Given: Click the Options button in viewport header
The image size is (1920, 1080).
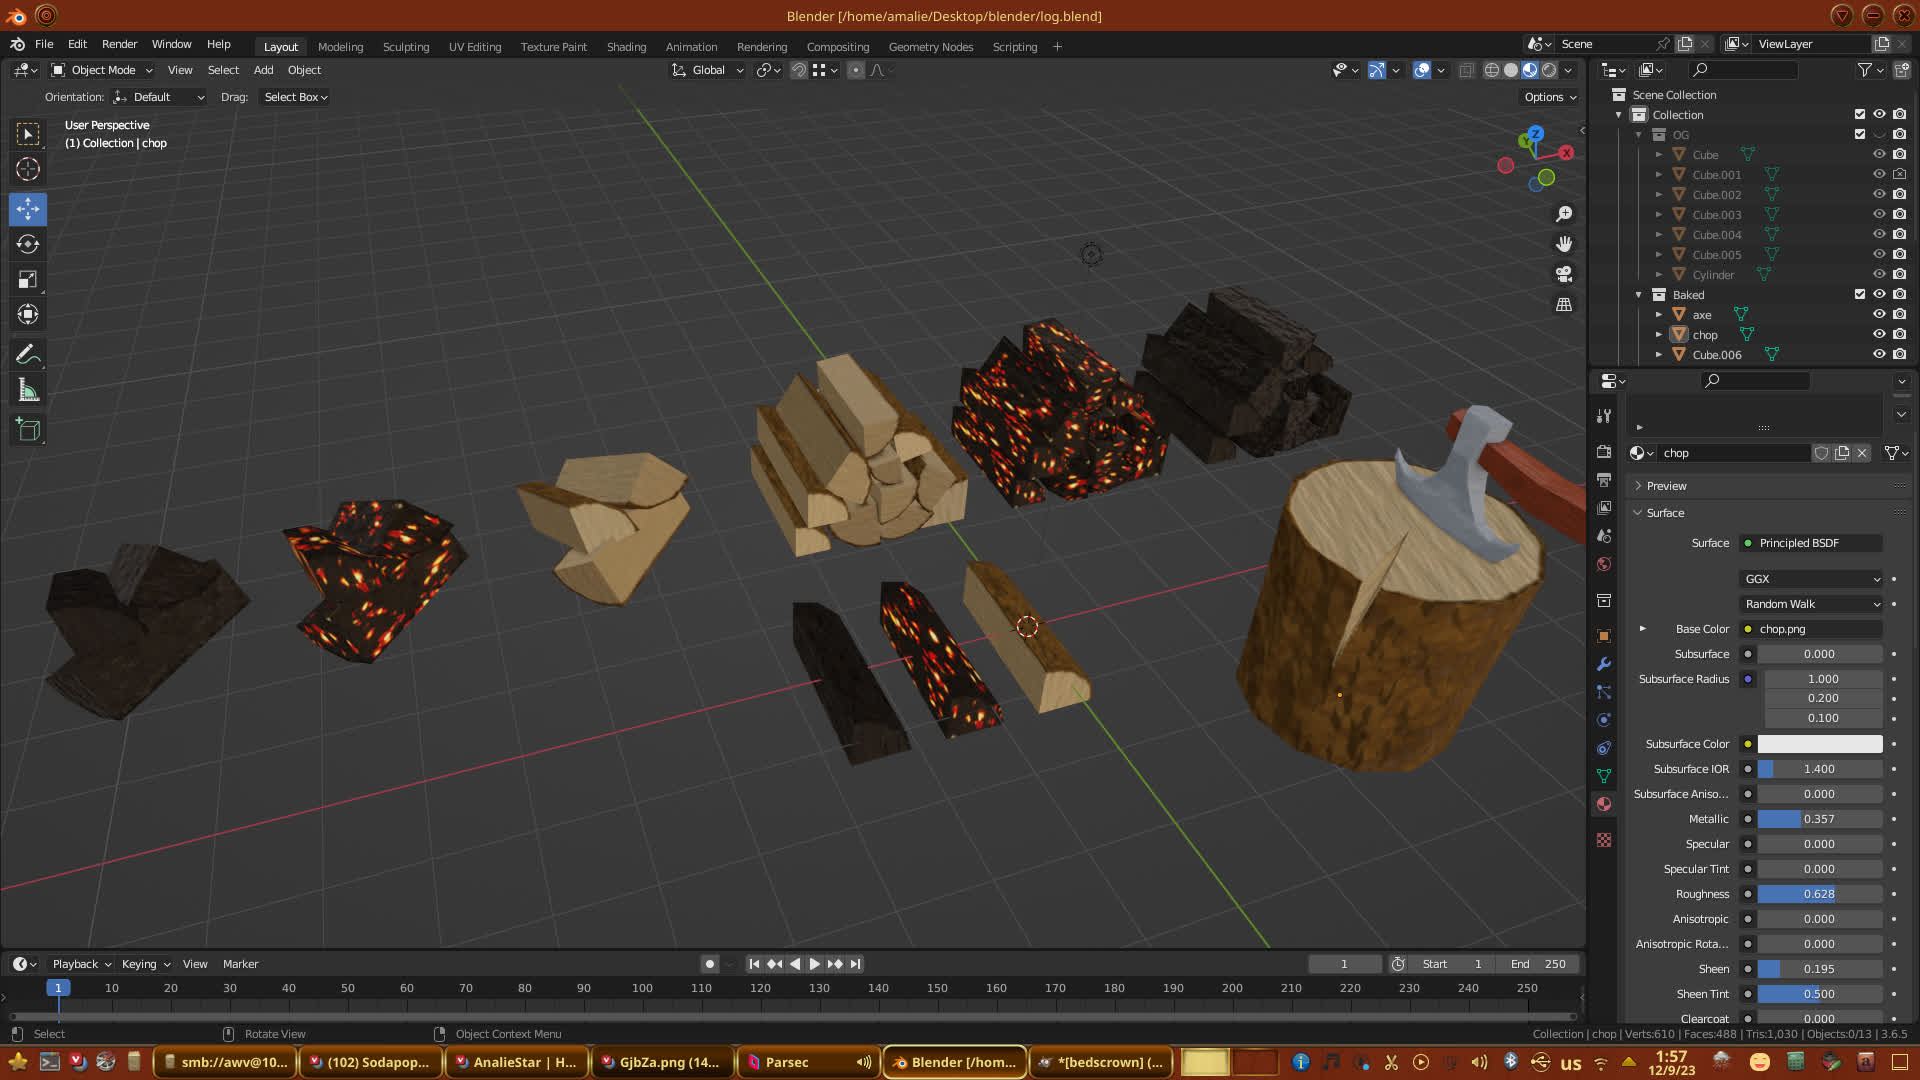Looking at the screenshot, I should (1550, 97).
